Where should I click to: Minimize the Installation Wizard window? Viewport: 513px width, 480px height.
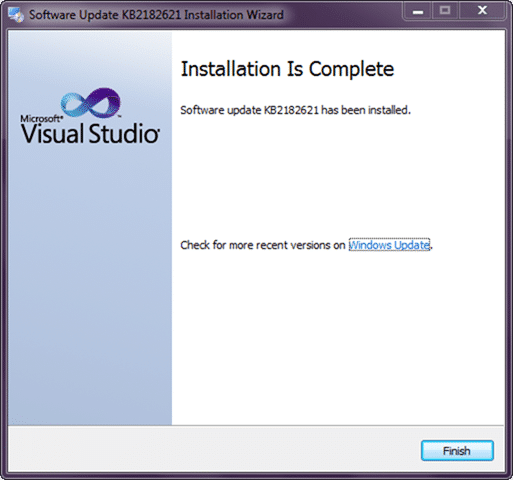[x=418, y=12]
